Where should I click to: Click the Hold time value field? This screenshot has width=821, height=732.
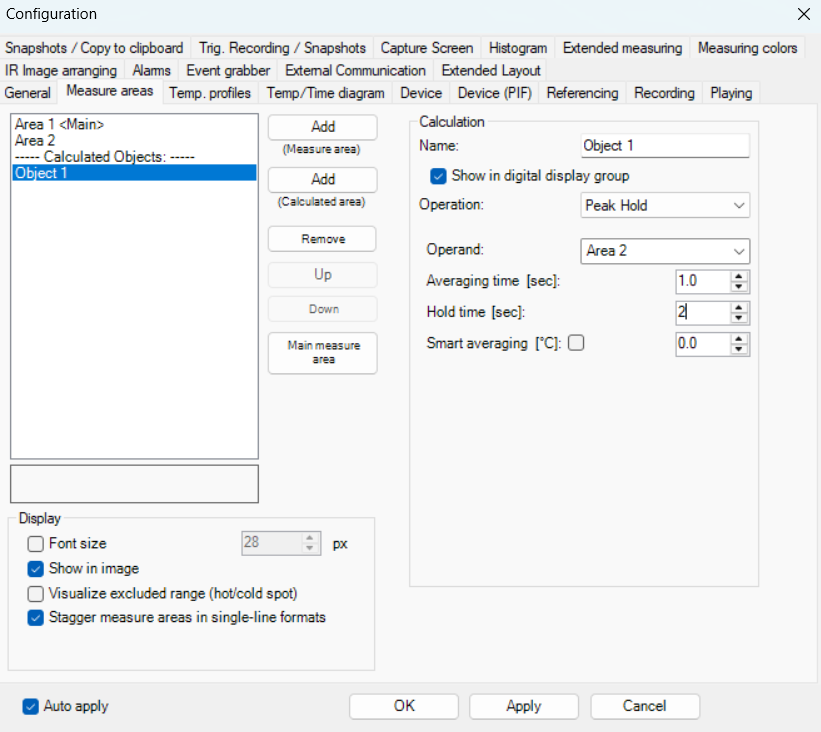click(x=703, y=313)
